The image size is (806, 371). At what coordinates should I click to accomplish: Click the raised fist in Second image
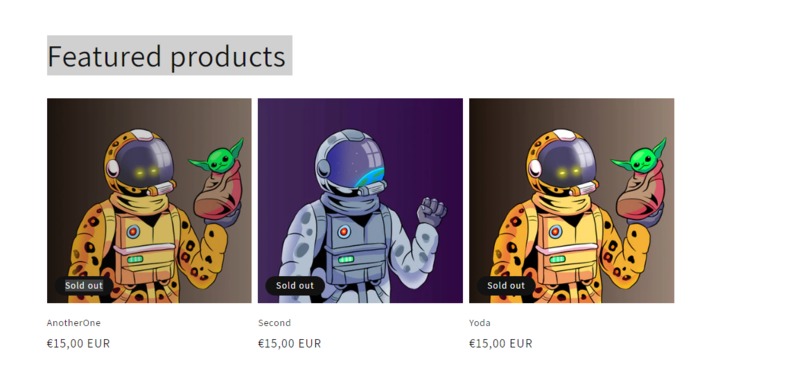[x=432, y=211]
